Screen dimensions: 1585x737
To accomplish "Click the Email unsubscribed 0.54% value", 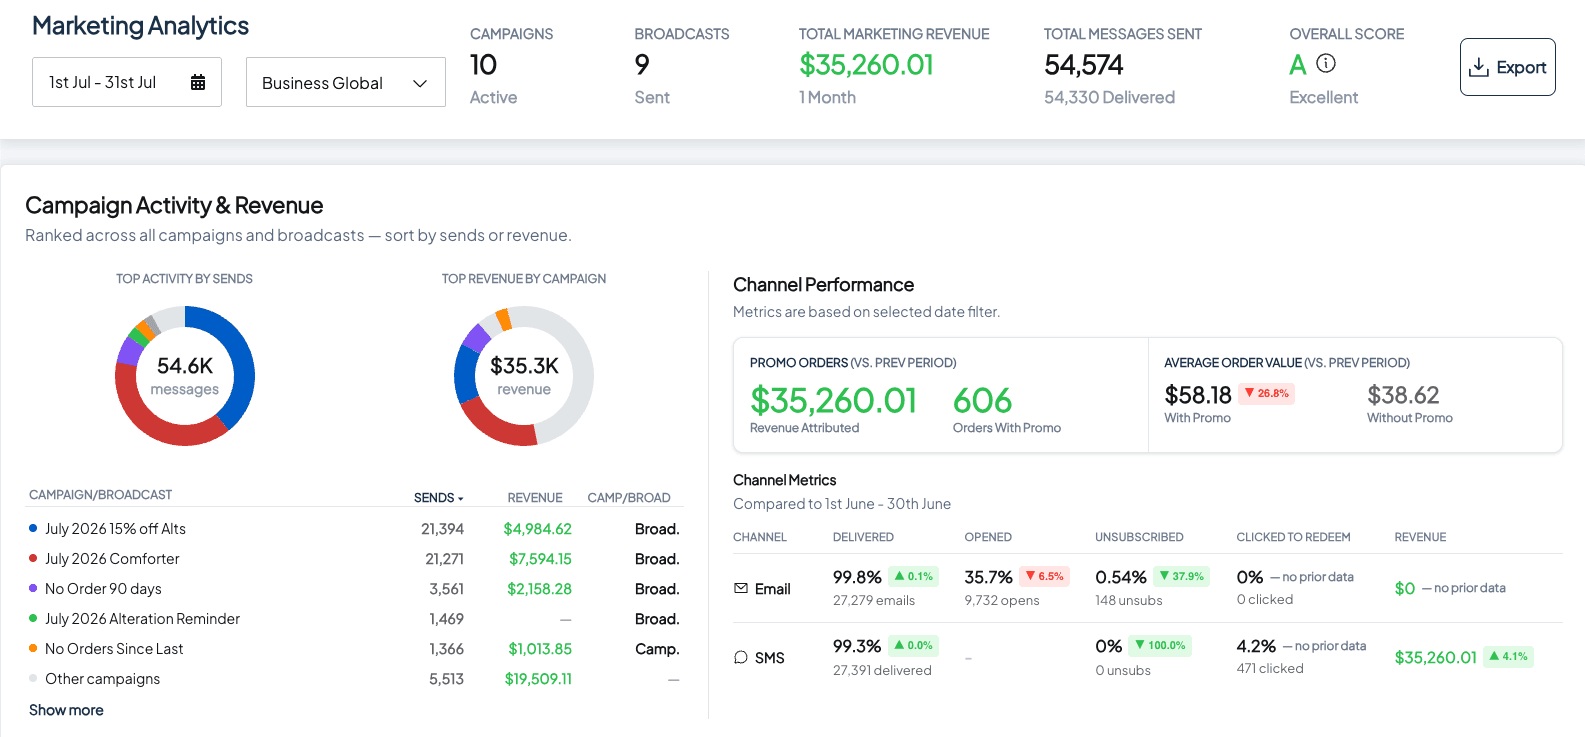I will pos(1121,577).
